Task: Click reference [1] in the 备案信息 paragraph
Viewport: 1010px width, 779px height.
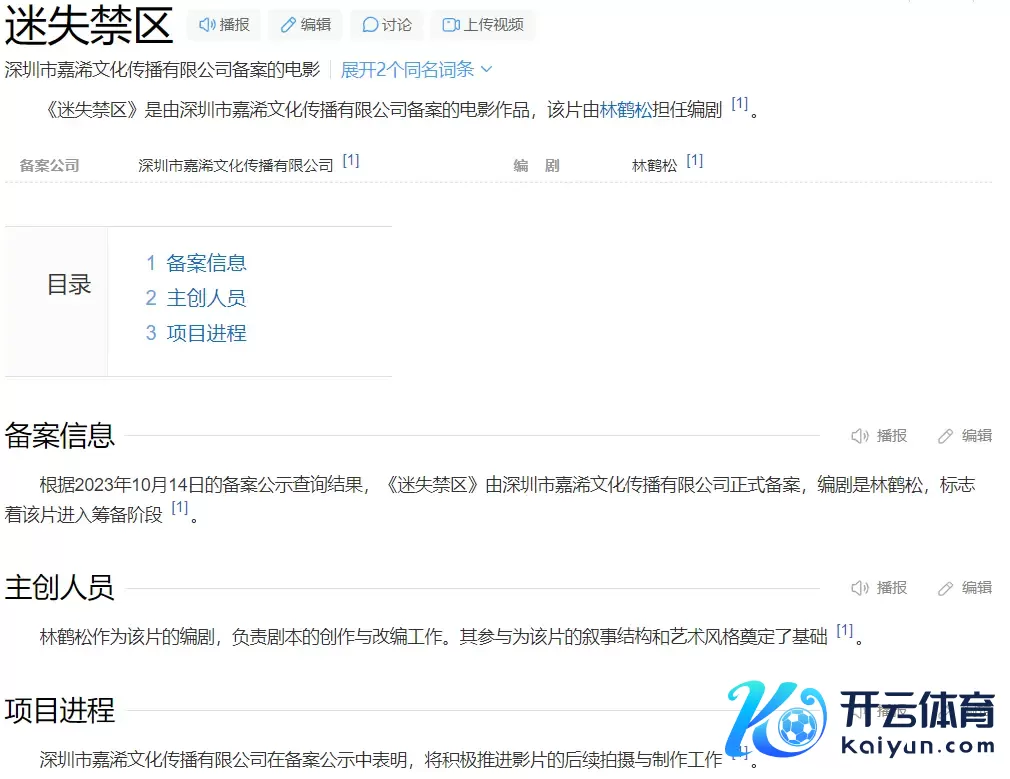Action: click(180, 508)
